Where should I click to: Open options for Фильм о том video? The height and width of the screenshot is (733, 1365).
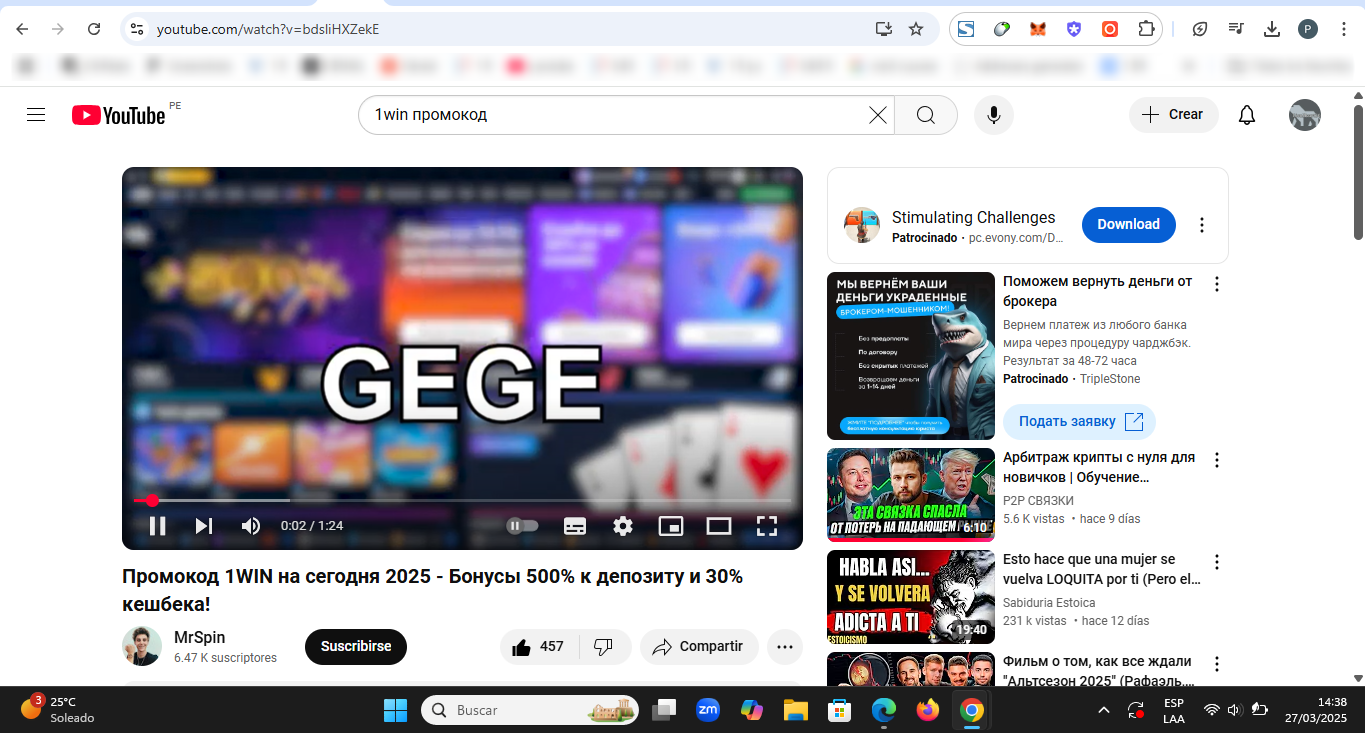(1217, 664)
